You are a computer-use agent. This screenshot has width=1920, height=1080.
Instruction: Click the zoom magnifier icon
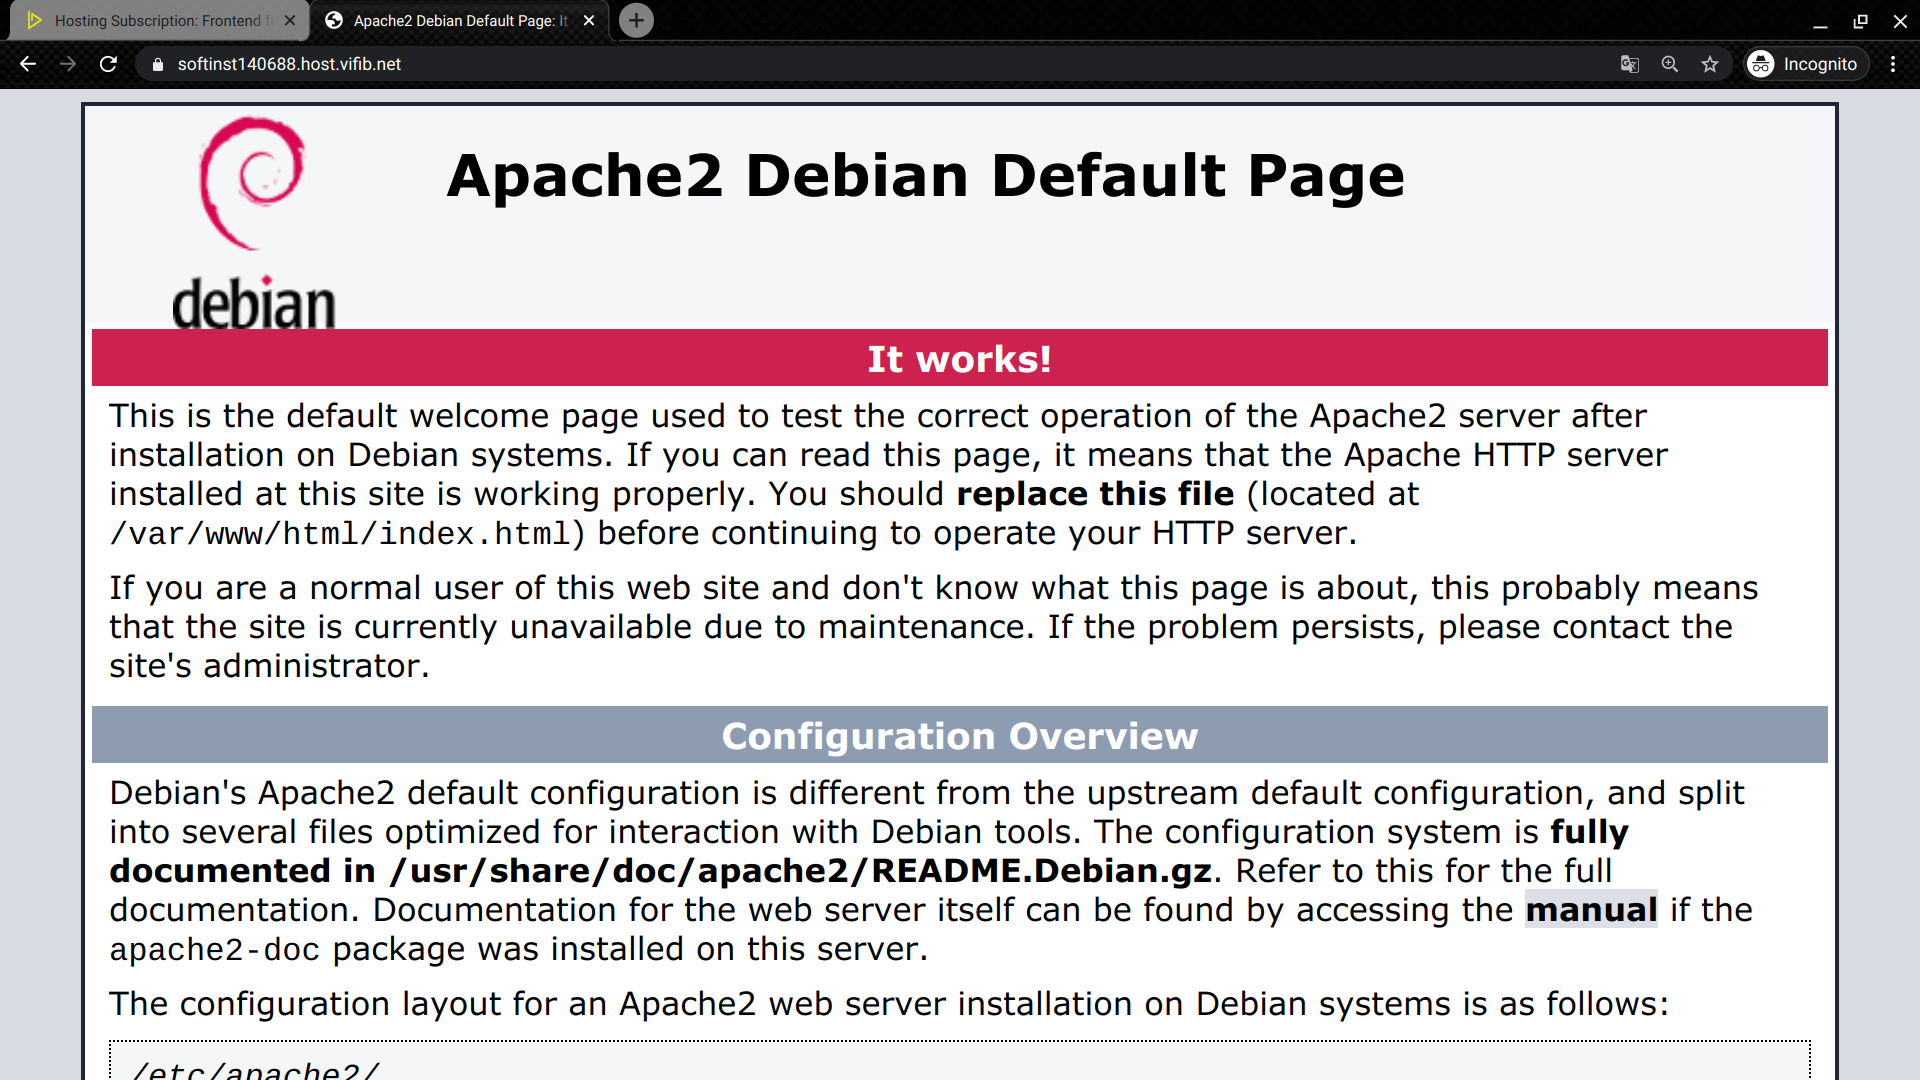point(1670,64)
